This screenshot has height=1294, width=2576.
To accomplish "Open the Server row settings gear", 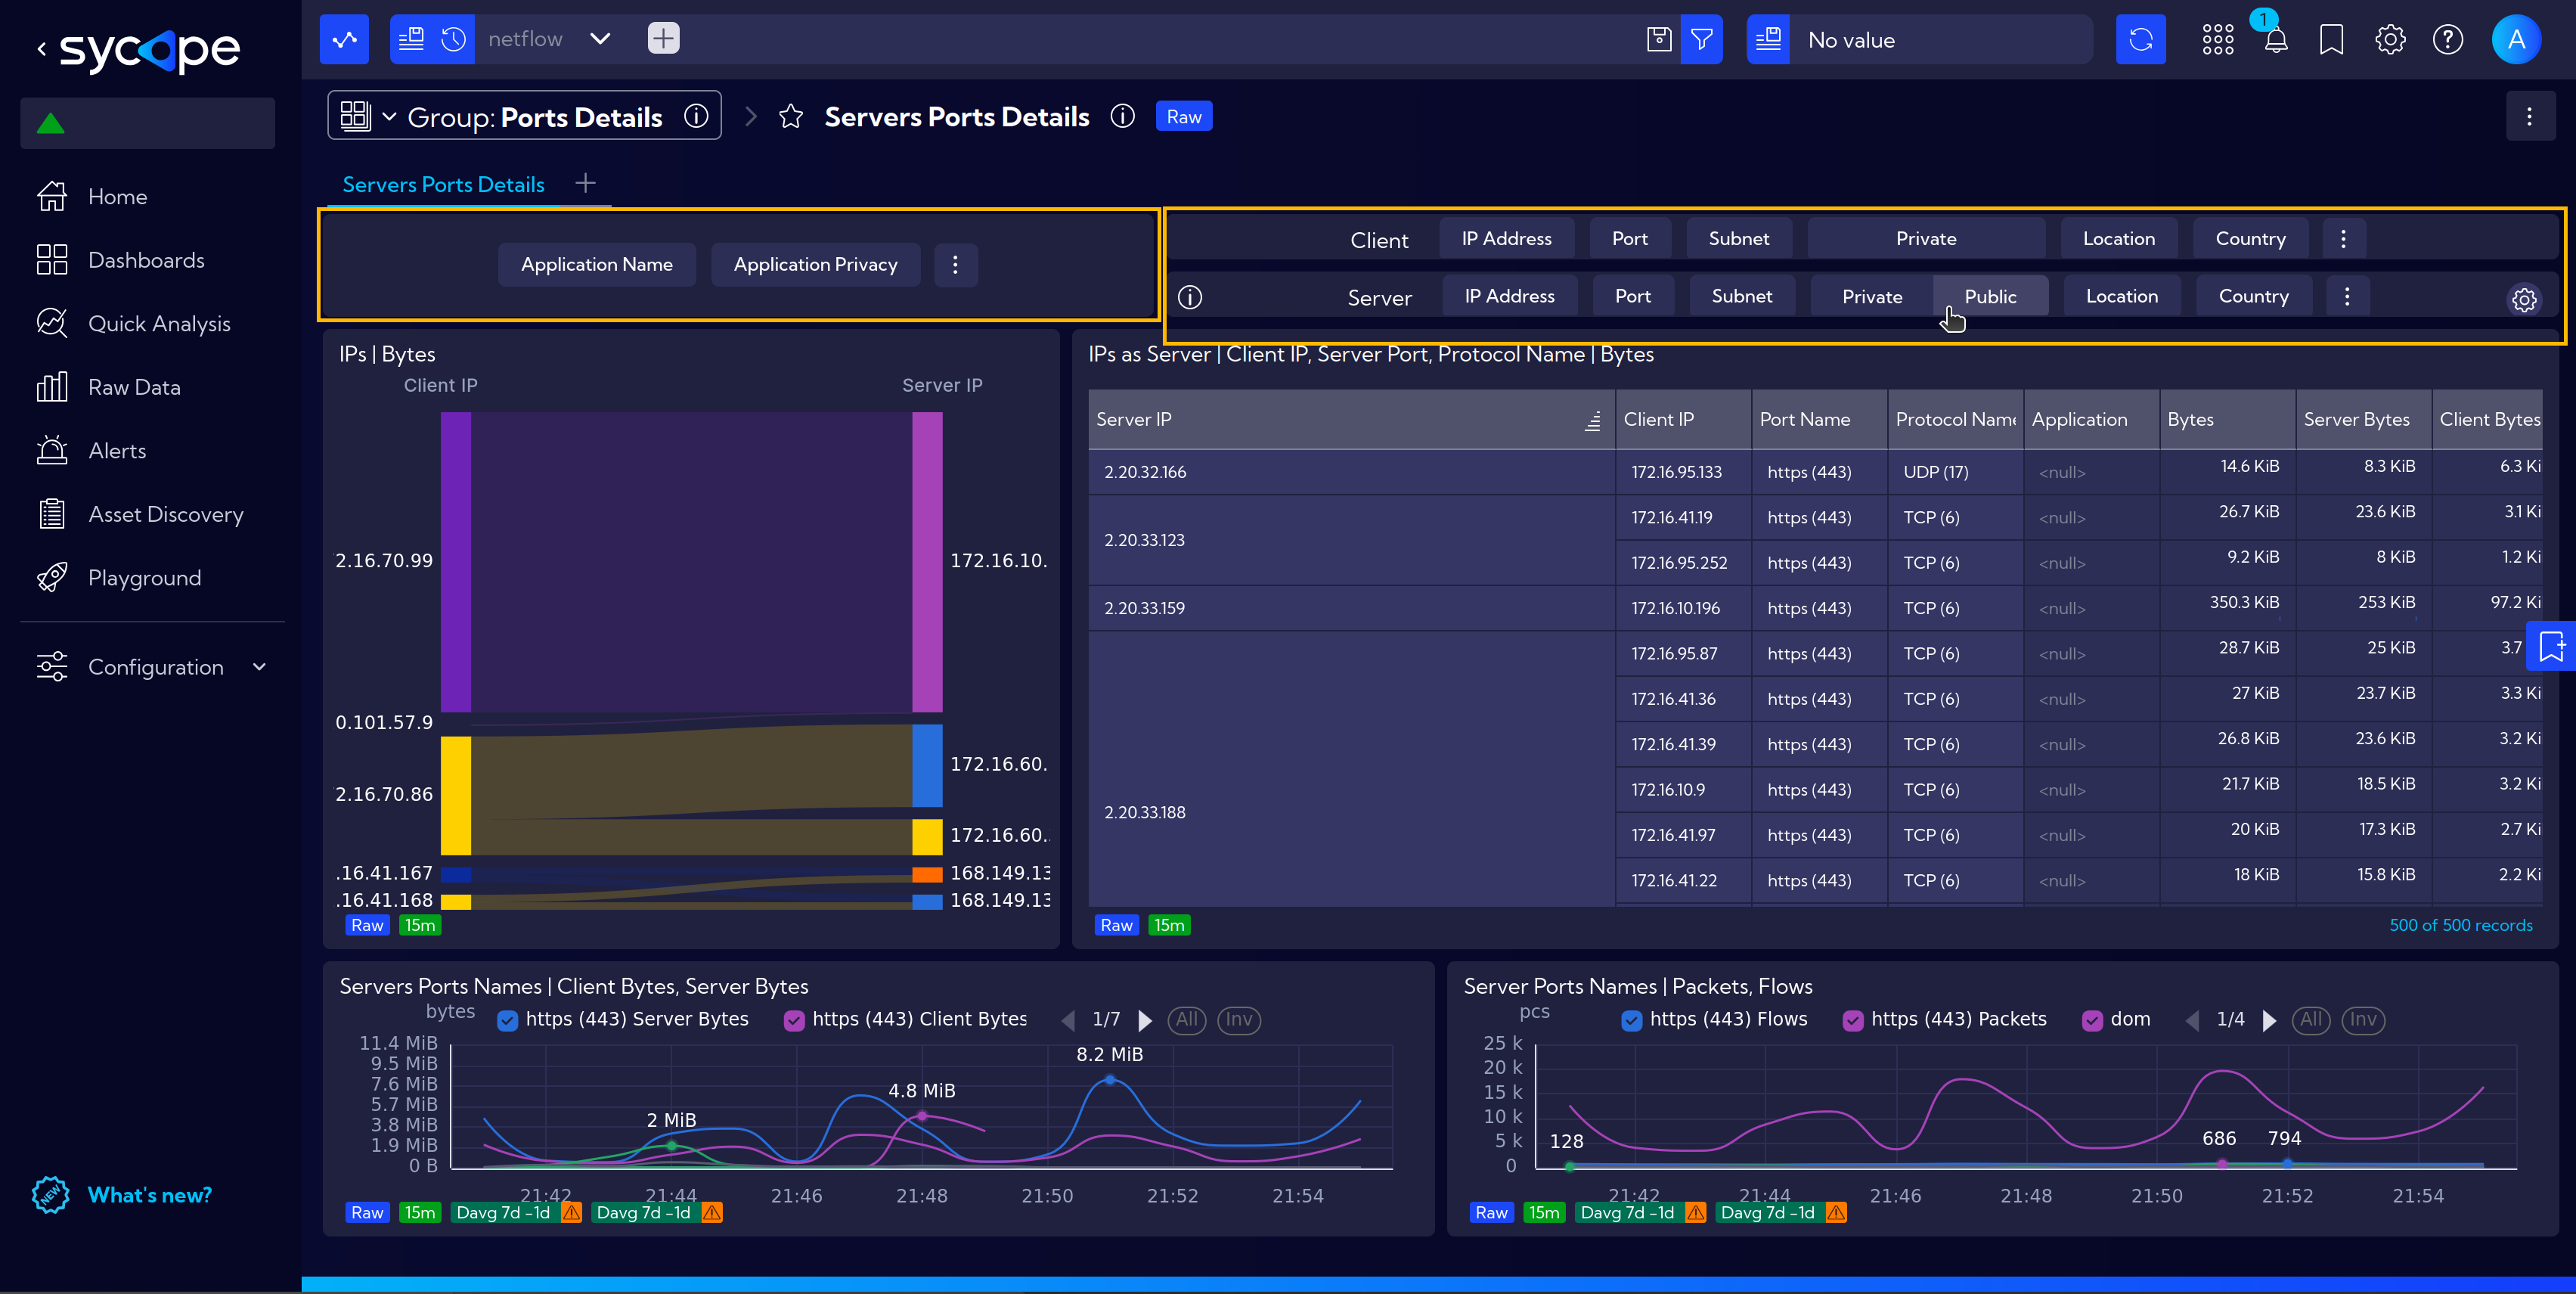I will [x=2524, y=299].
